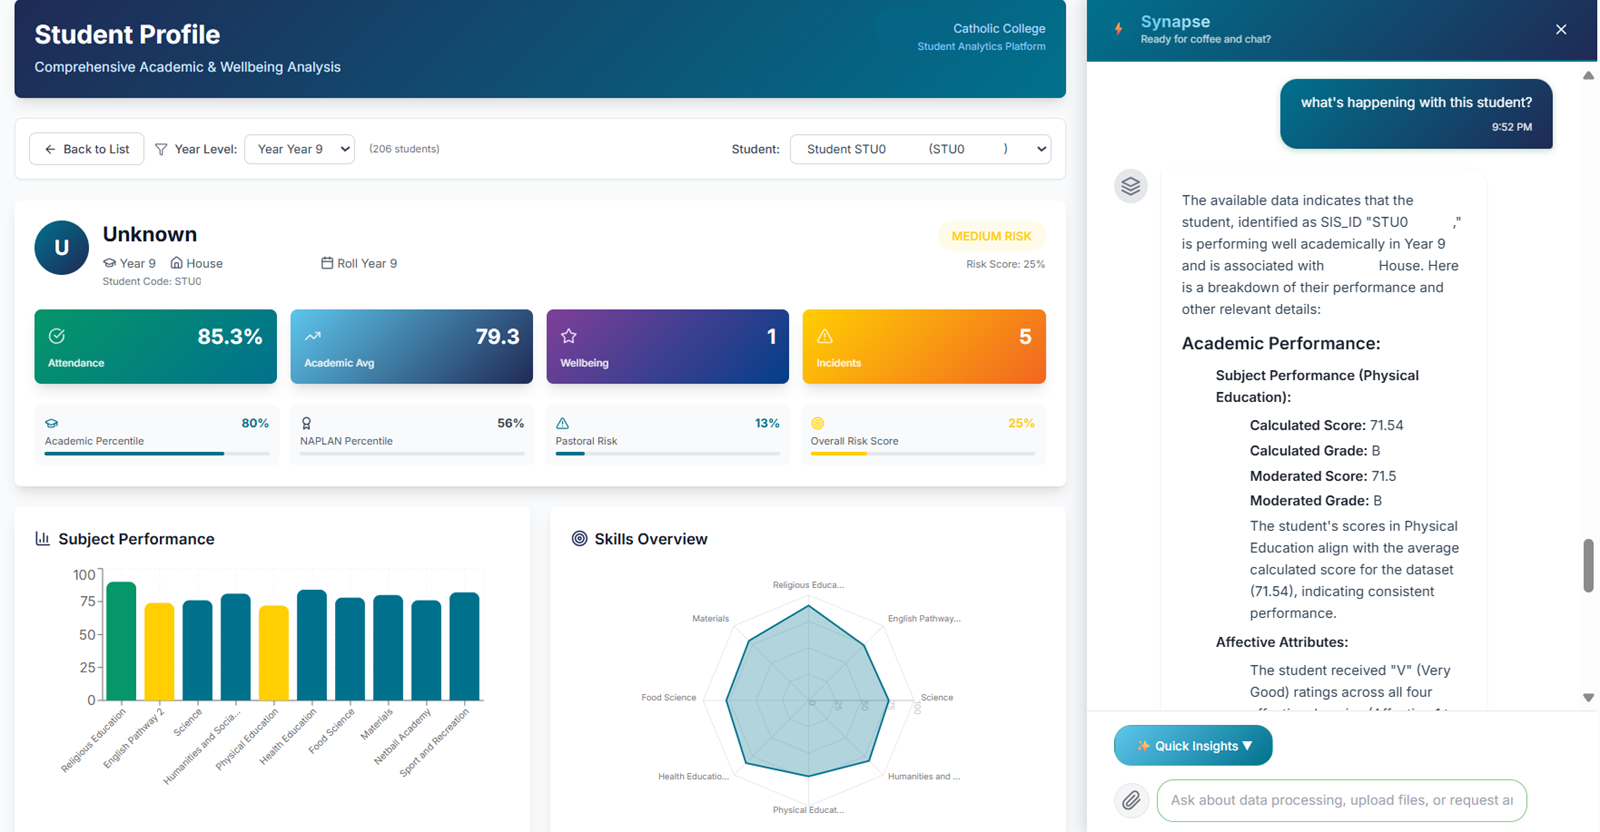Click the Overall Risk Score progress bar
Screen dimensions: 1600x832
pyautogui.click(x=923, y=454)
